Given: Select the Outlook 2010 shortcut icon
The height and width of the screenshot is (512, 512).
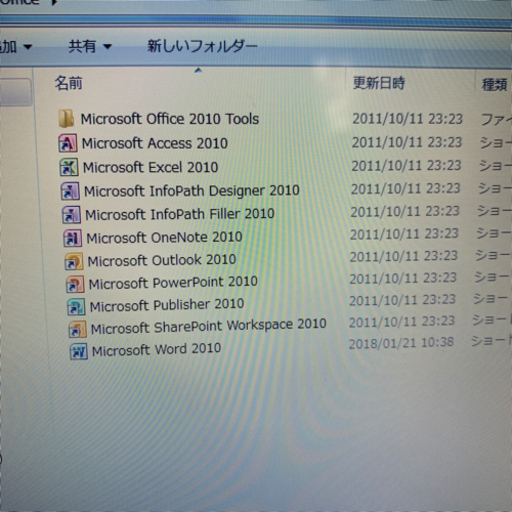Looking at the screenshot, I should [74, 261].
